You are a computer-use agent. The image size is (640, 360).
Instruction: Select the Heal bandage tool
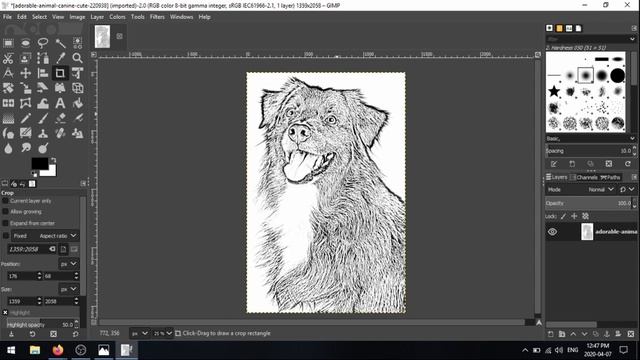[x=60, y=133]
